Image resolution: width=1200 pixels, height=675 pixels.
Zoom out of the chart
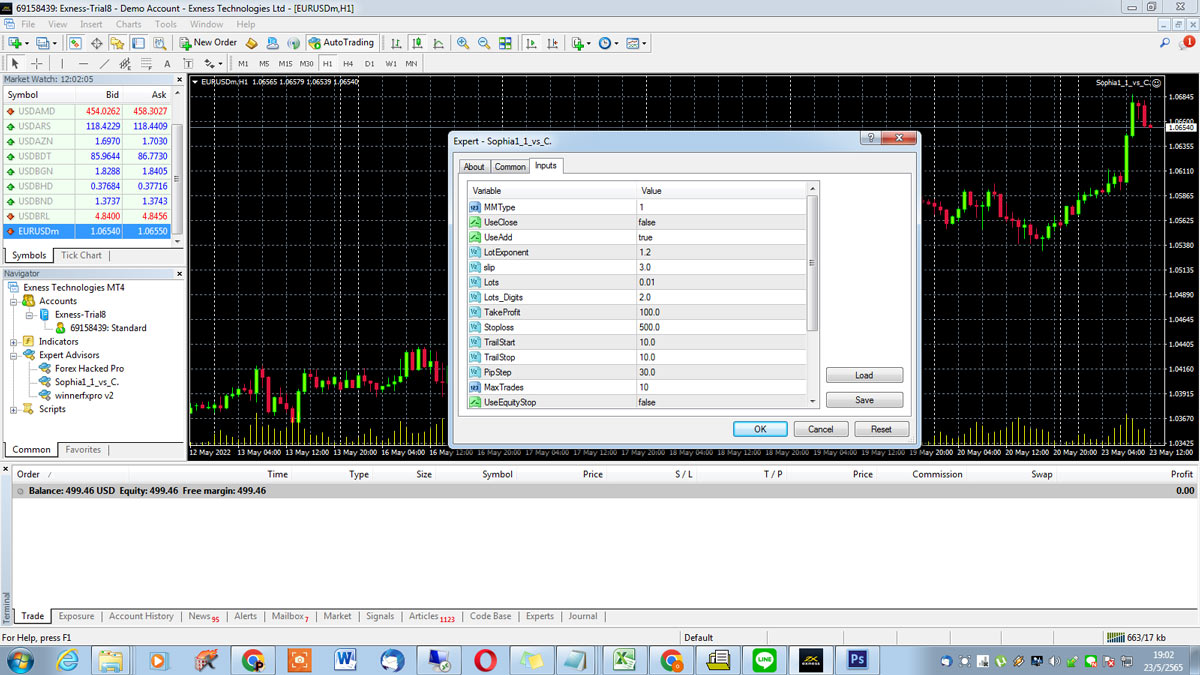[484, 43]
